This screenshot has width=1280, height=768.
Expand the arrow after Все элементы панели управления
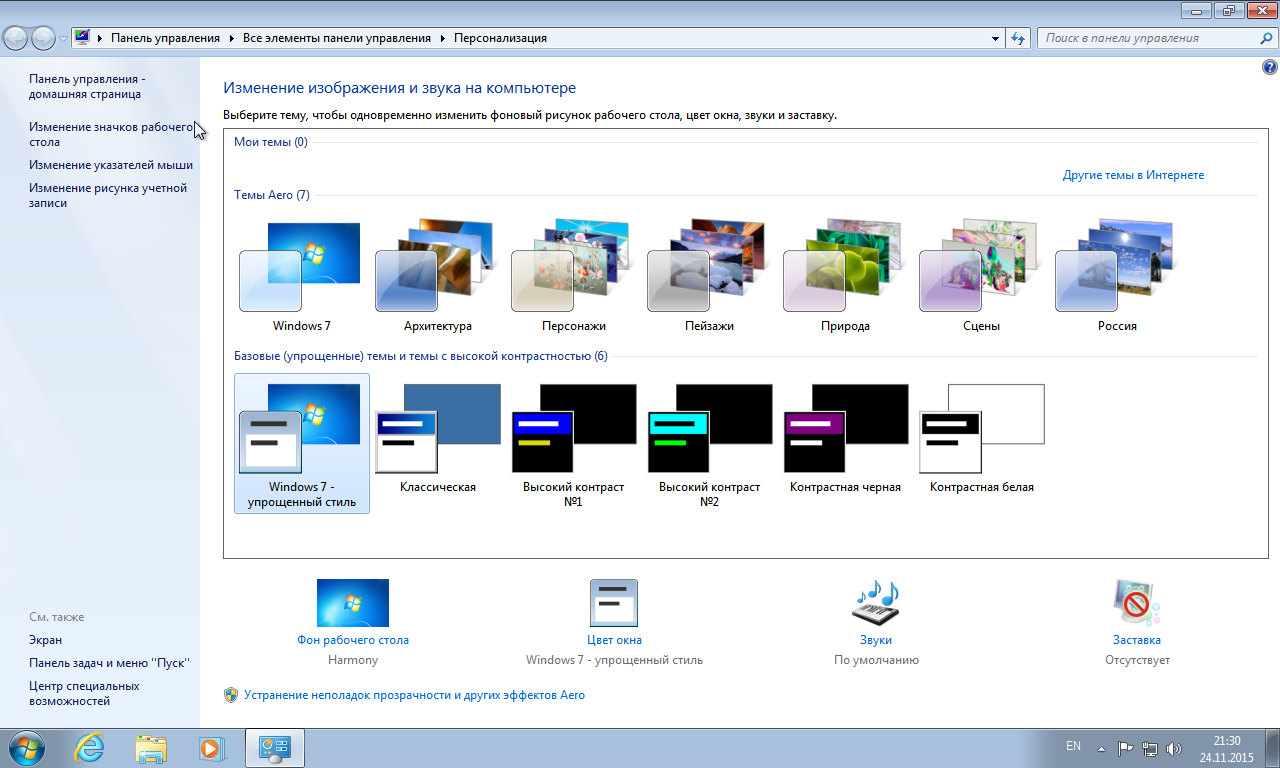pos(442,38)
